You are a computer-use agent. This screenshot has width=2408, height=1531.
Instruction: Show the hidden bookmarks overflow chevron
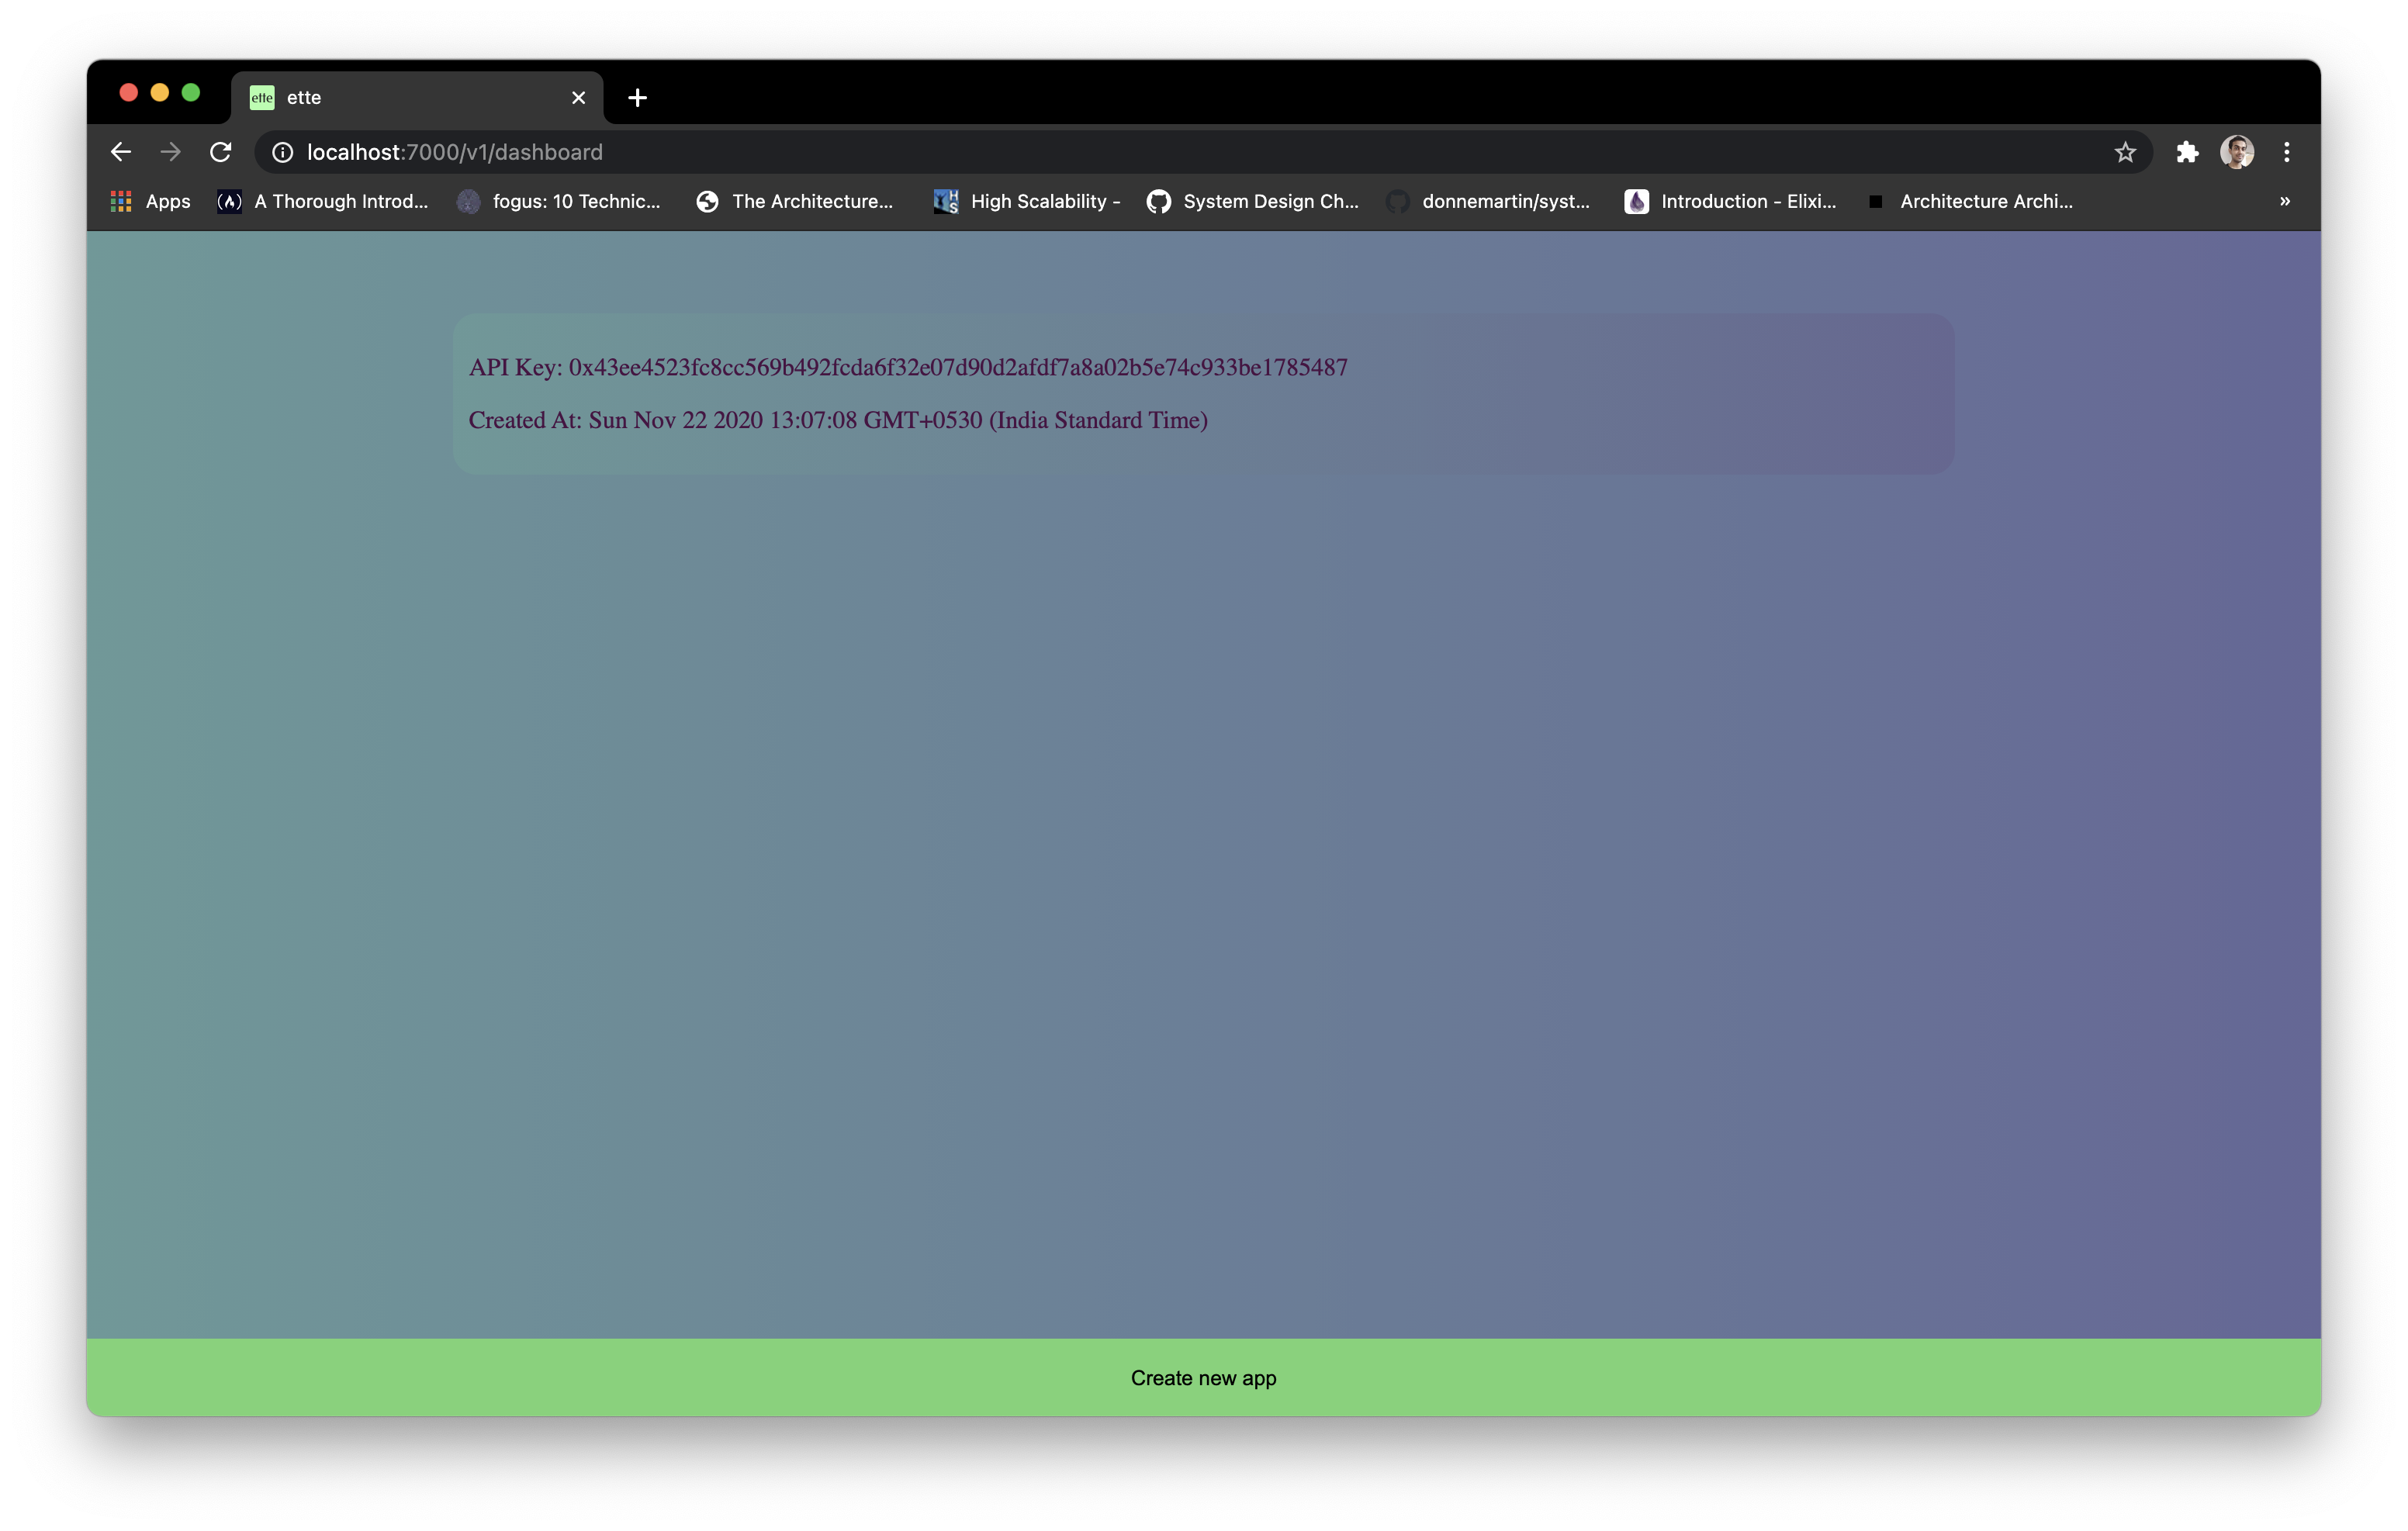pyautogui.click(x=2285, y=201)
